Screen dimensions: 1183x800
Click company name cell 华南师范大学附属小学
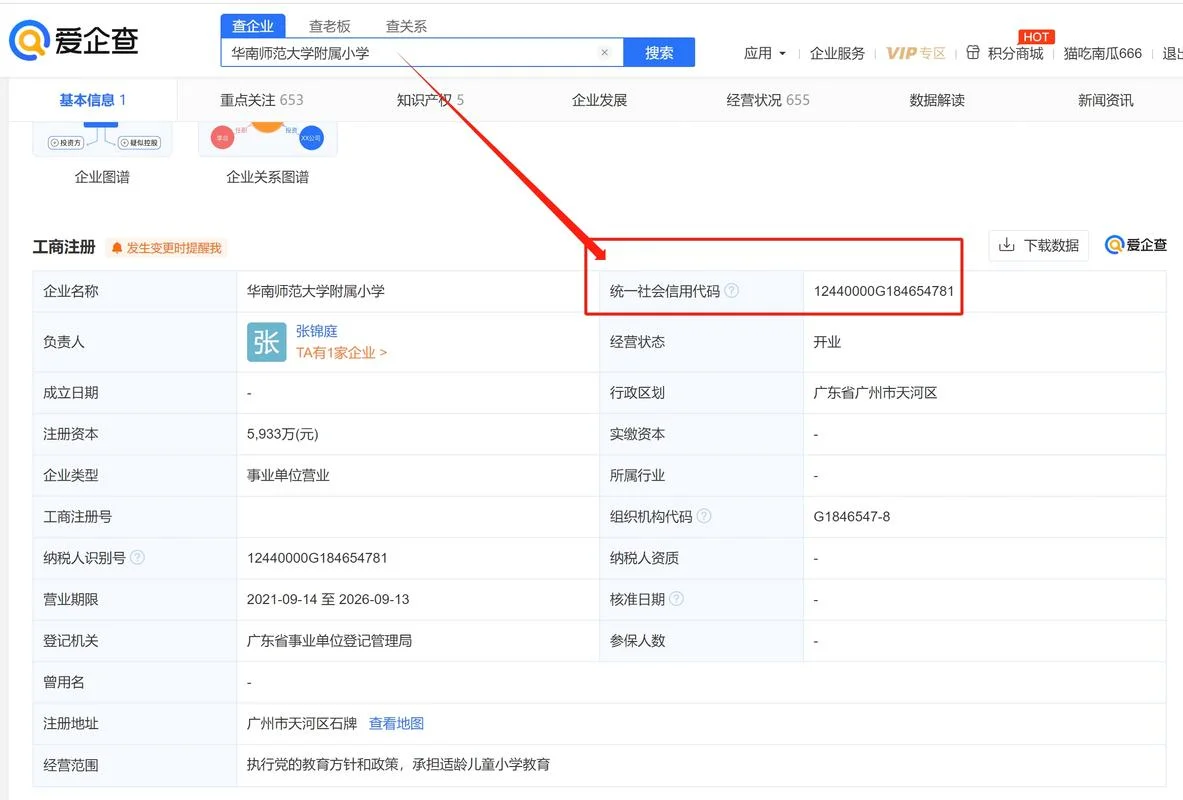pos(315,291)
